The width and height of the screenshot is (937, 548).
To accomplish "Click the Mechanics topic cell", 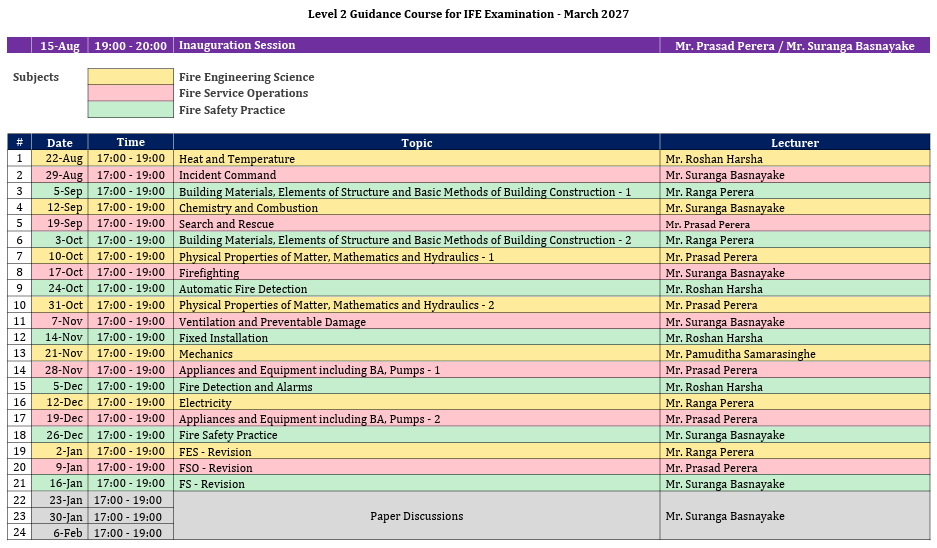I will (417, 354).
